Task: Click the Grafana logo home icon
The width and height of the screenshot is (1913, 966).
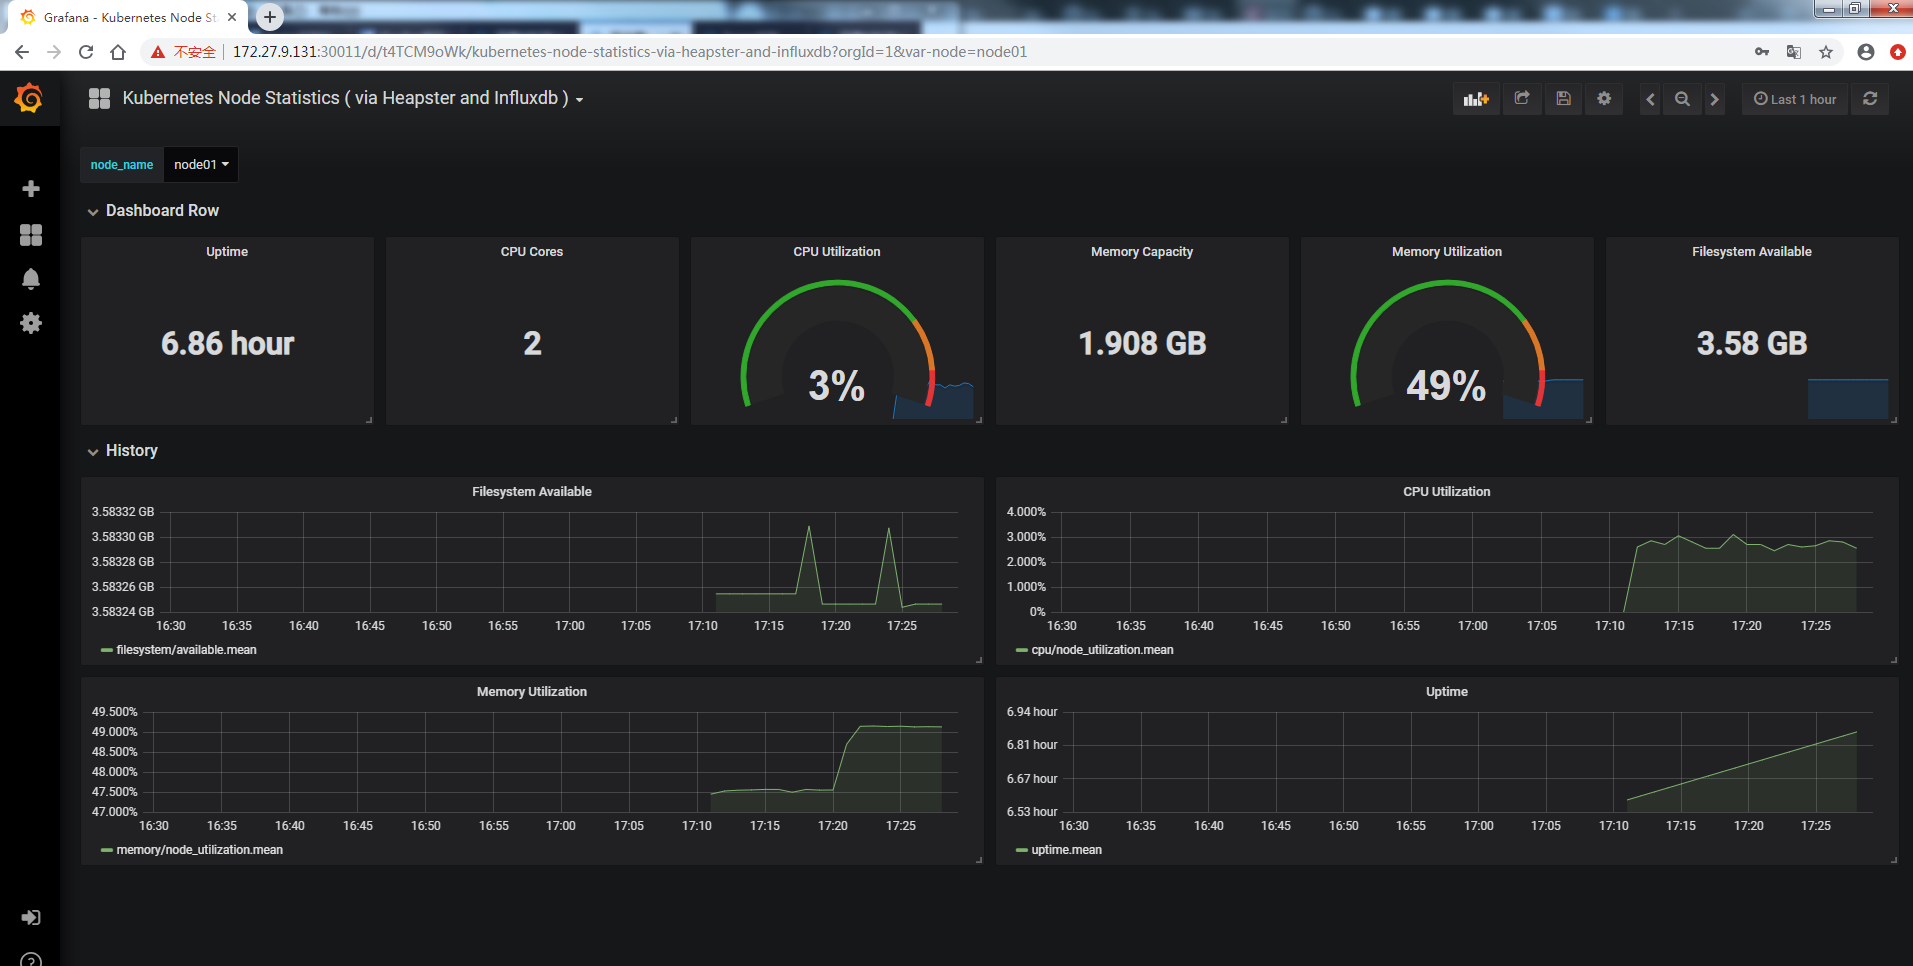Action: pos(29,98)
